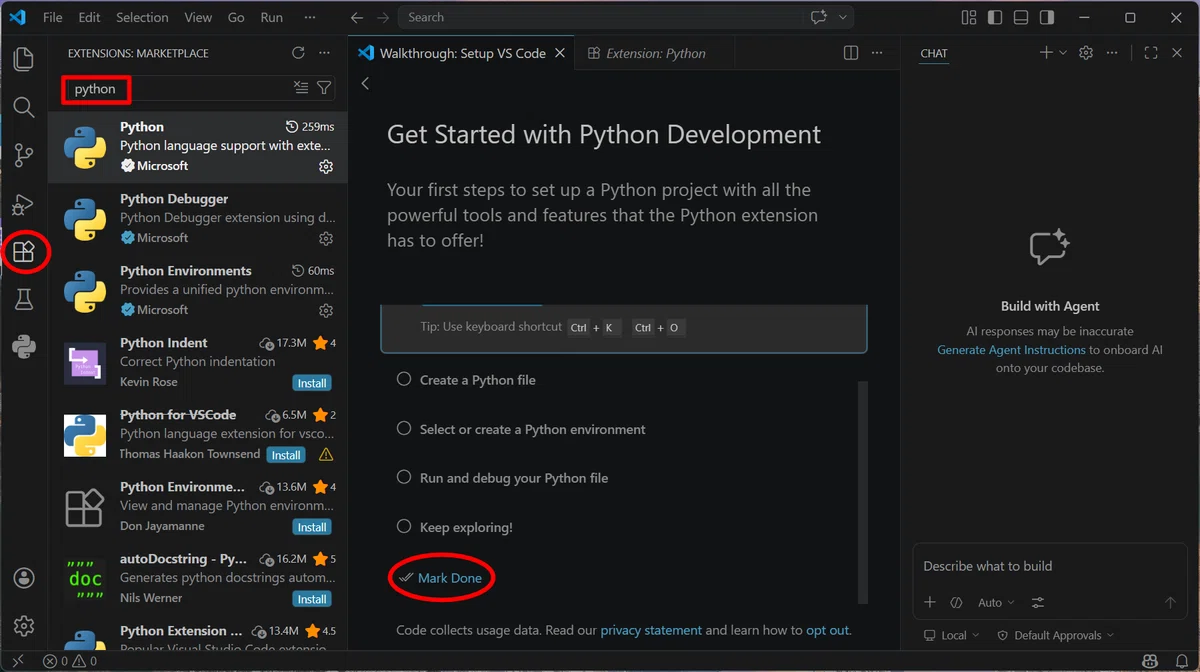
Task: Open the Run menu
Action: click(271, 17)
